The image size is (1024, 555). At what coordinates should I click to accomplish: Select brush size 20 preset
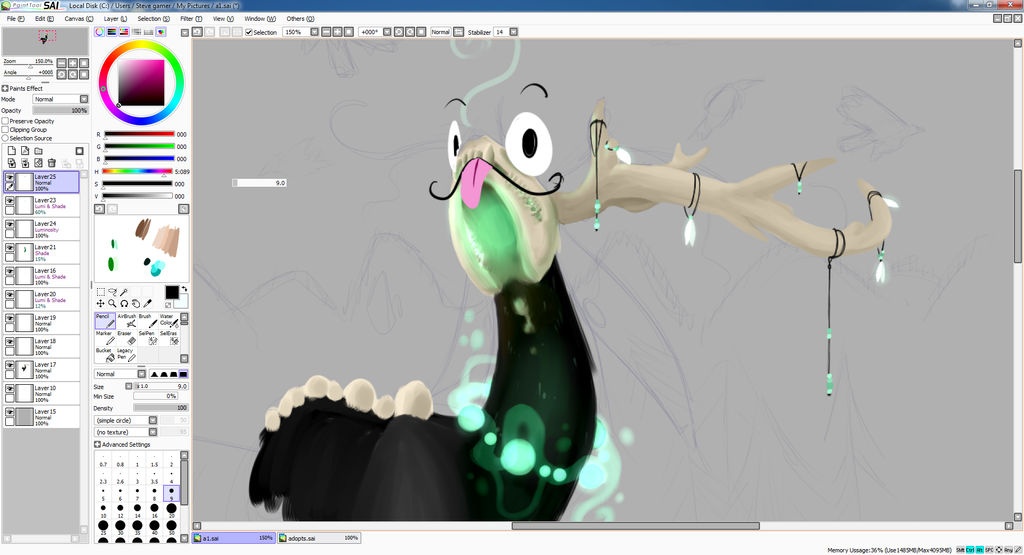(x=171, y=509)
